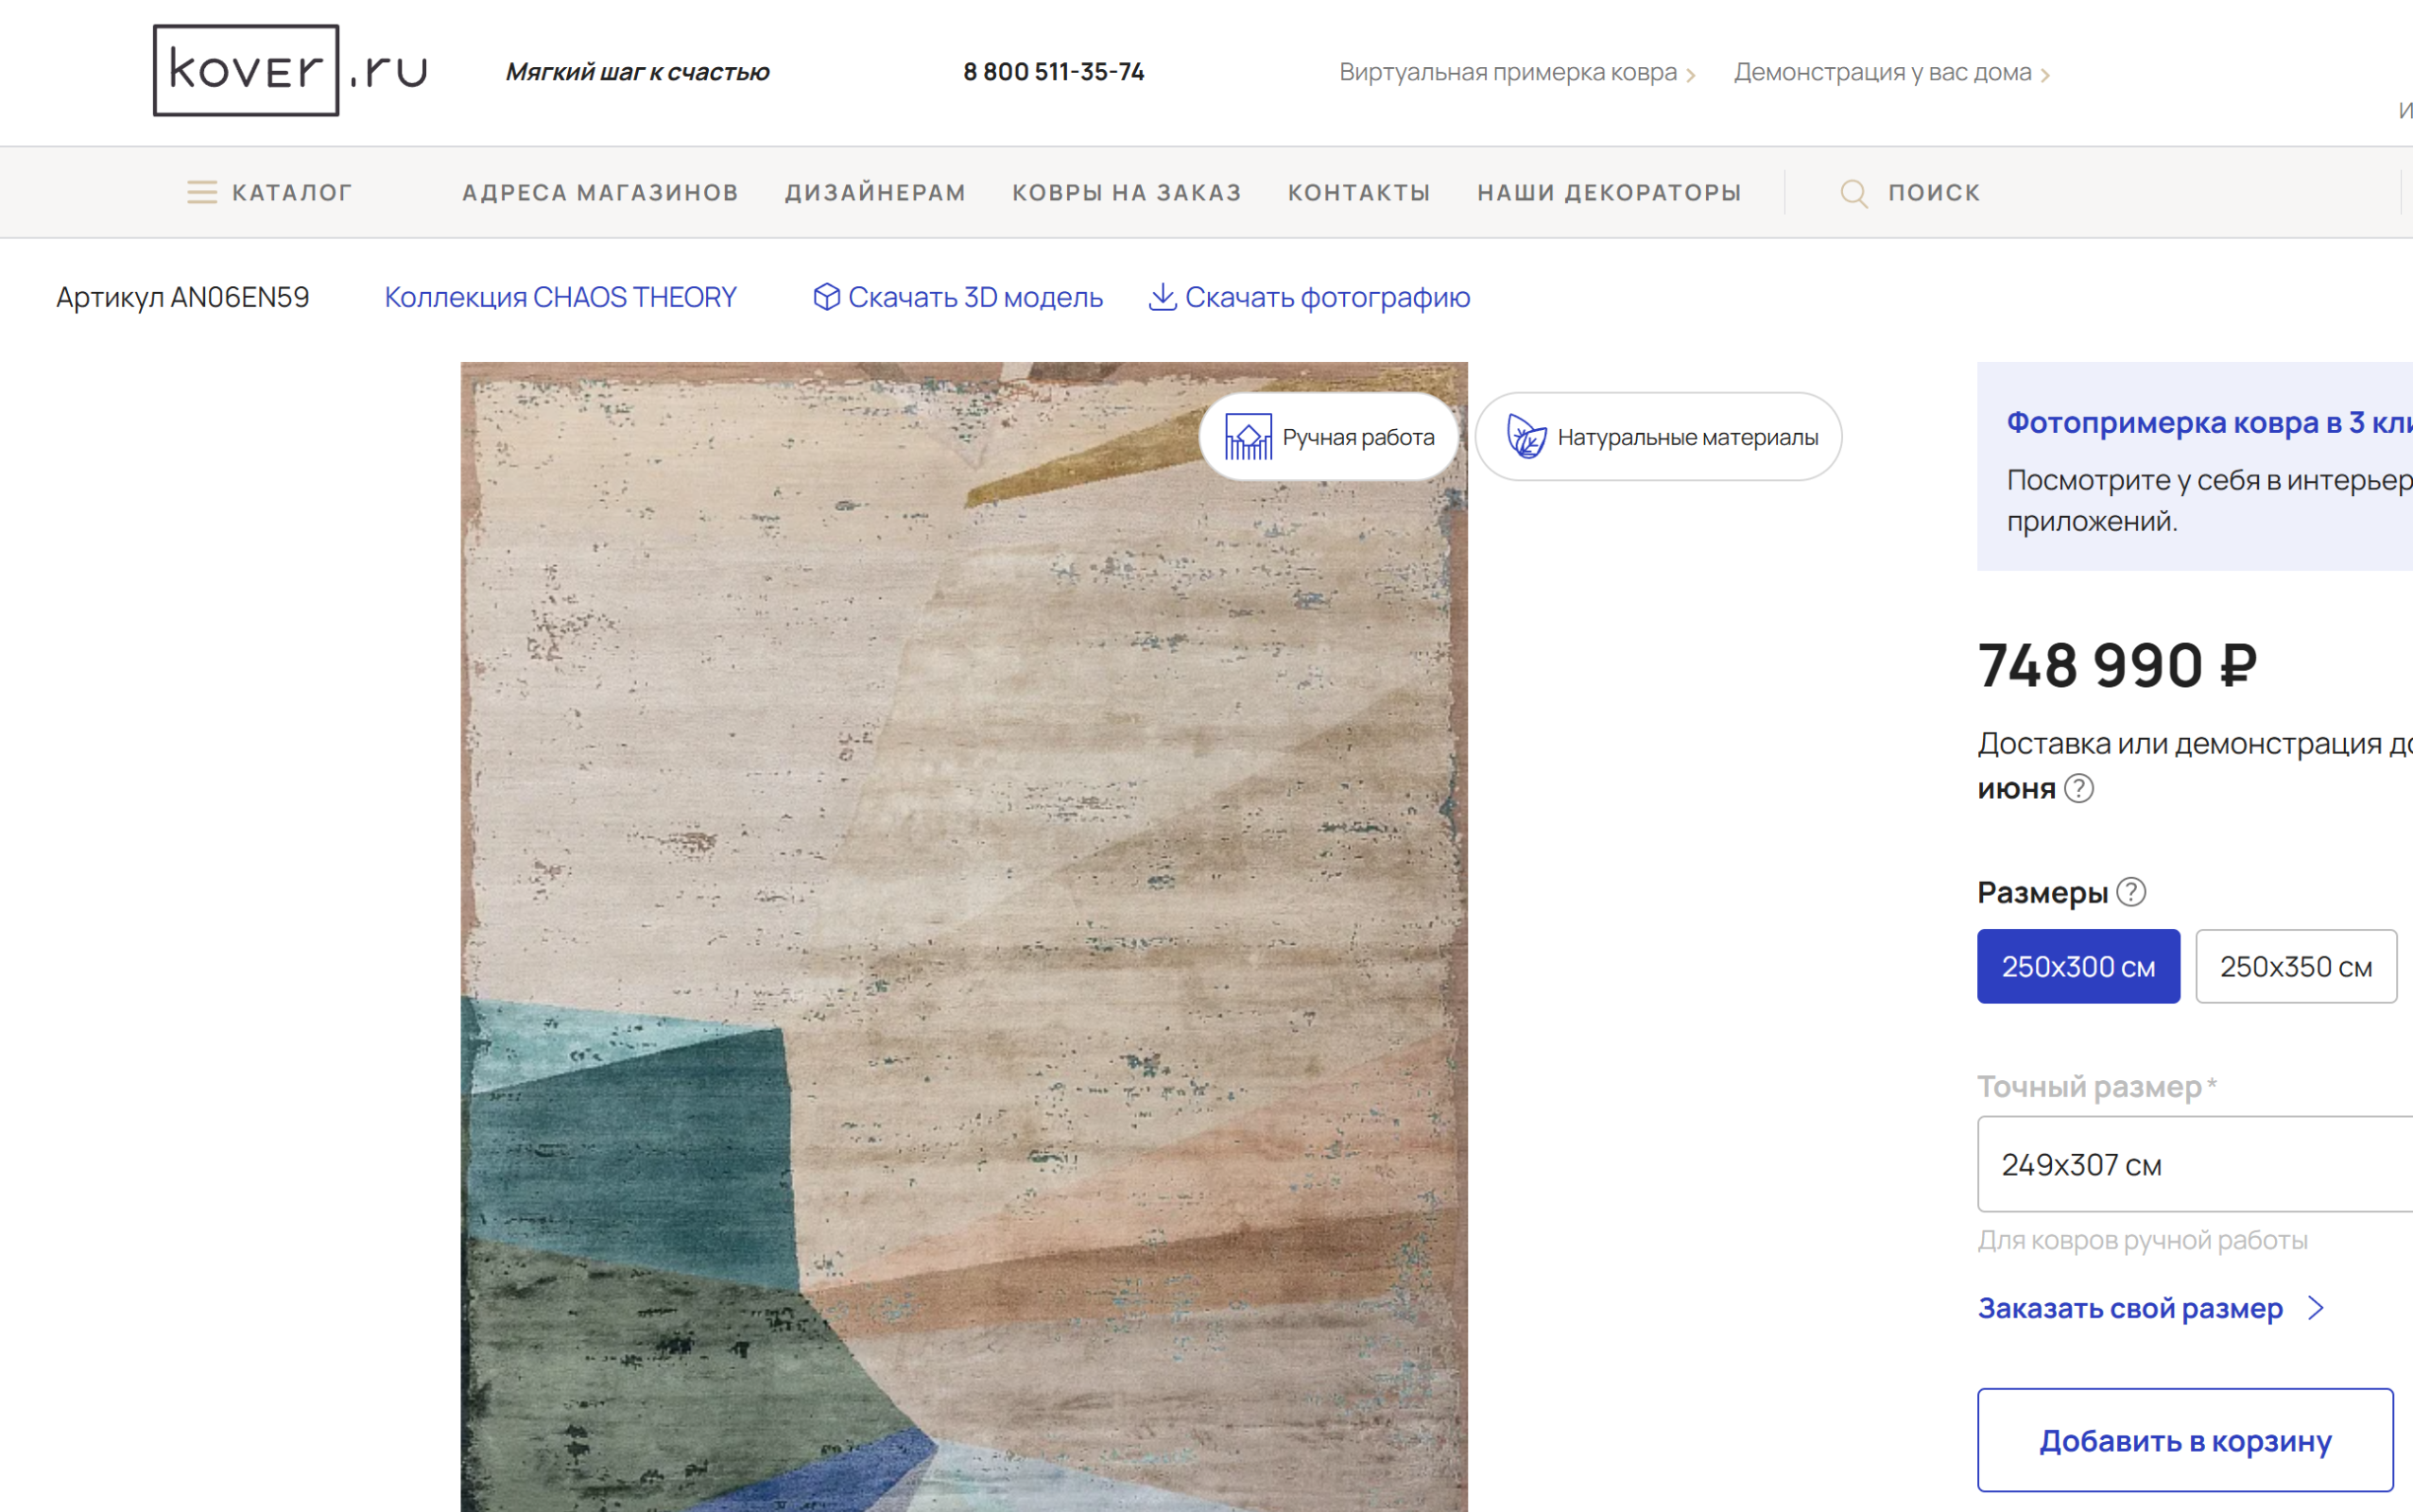Select the 250x300 см size option
This screenshot has width=2413, height=1512.
[2078, 966]
